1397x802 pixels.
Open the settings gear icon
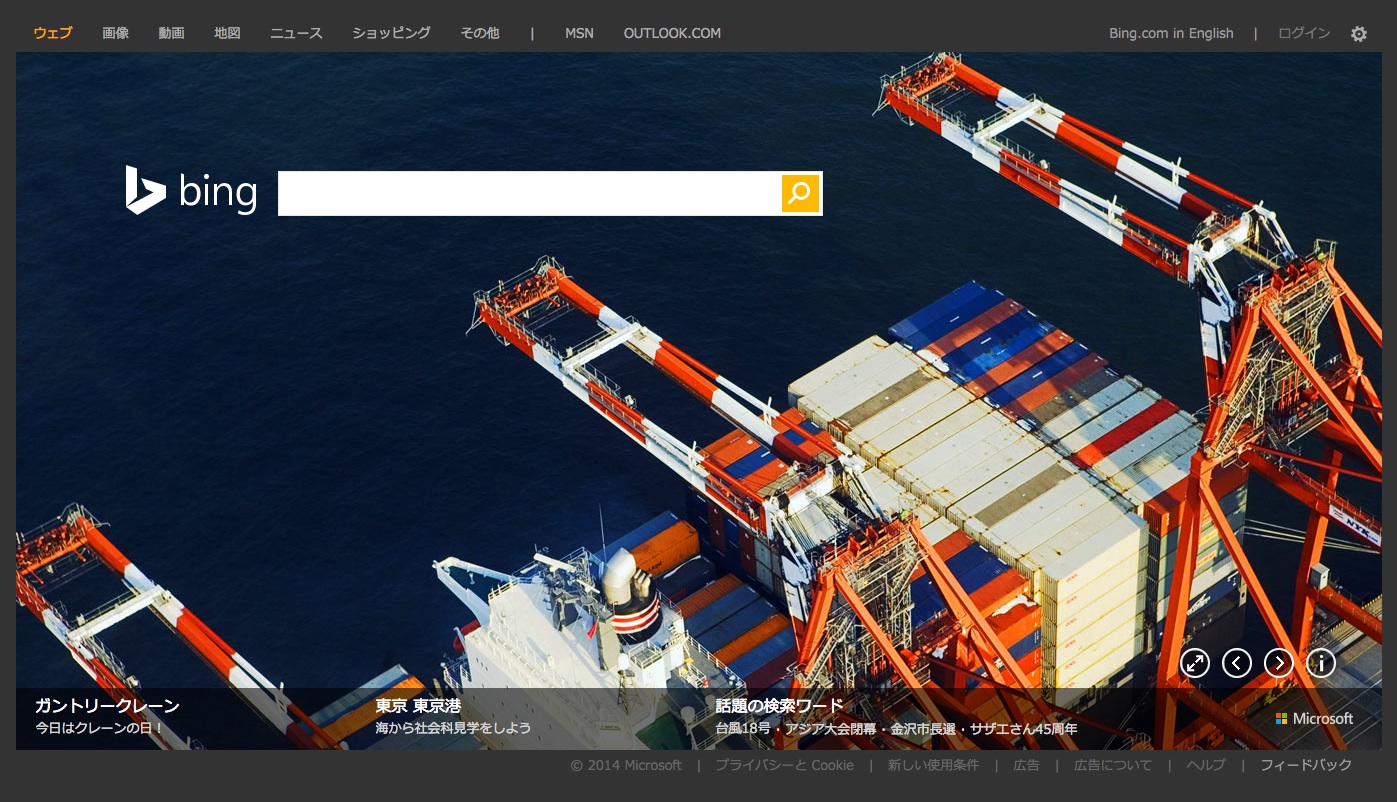point(1358,34)
